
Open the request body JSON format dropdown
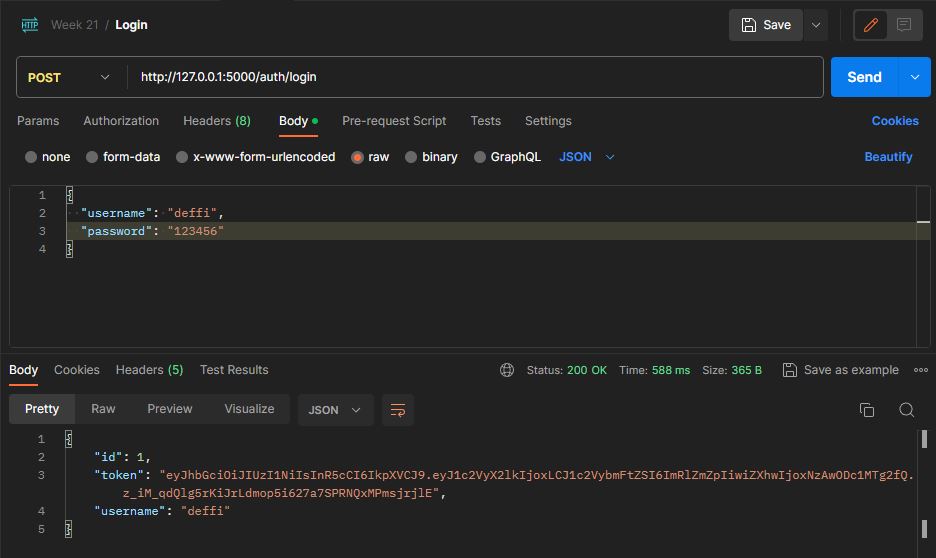(587, 157)
